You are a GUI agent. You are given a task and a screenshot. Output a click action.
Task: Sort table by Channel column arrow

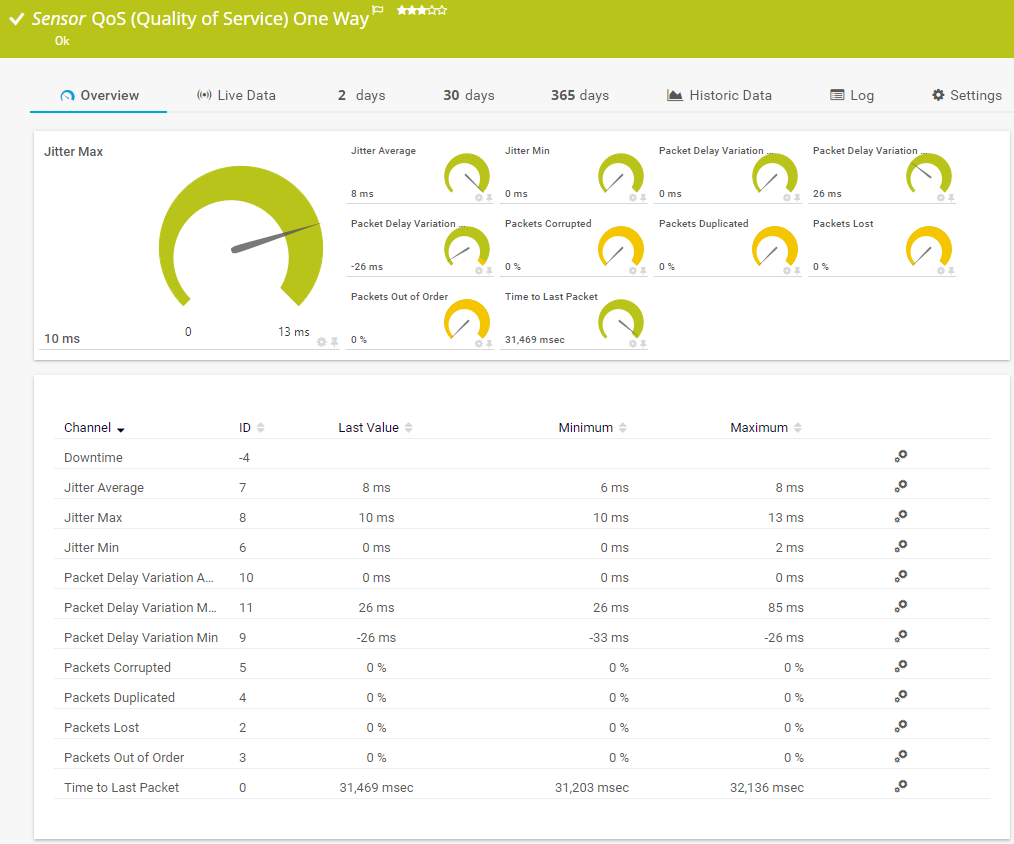coord(121,429)
